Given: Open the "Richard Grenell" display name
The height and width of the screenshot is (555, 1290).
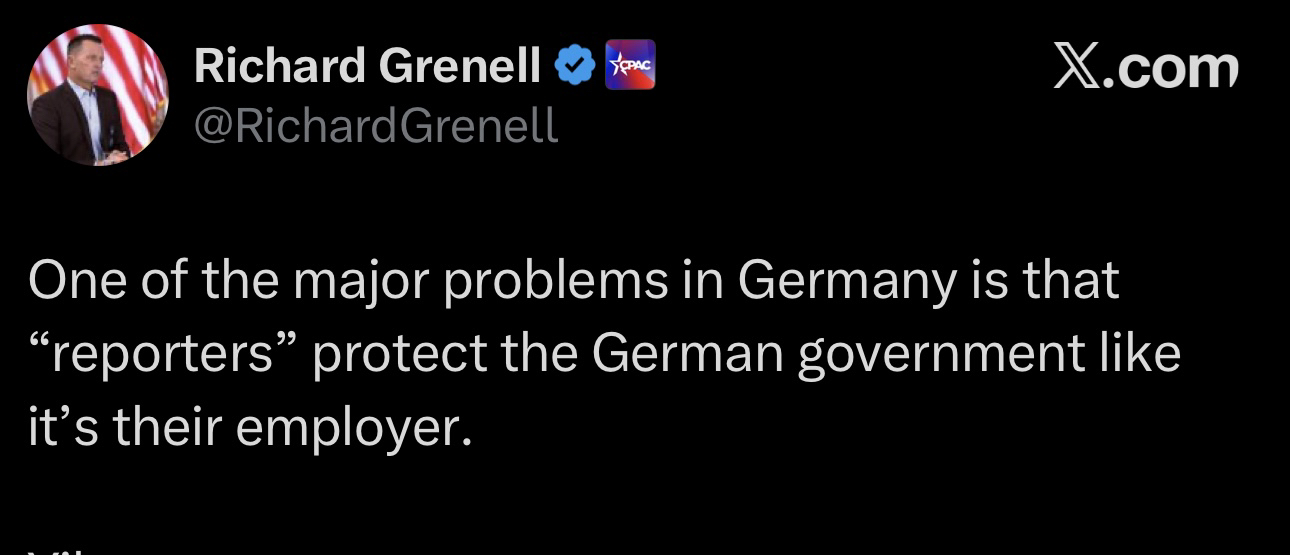Looking at the screenshot, I should coord(367,67).
